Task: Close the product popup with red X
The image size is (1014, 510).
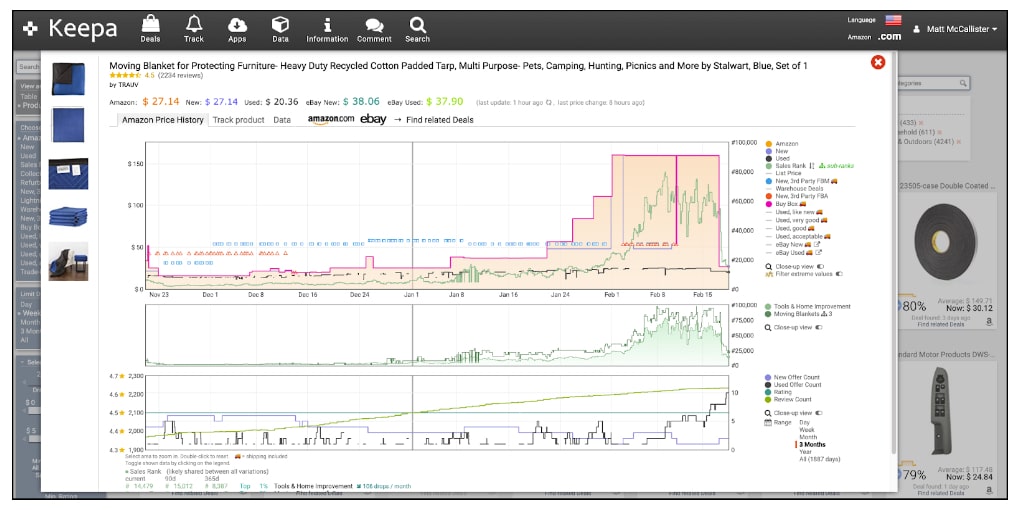Action: (878, 62)
